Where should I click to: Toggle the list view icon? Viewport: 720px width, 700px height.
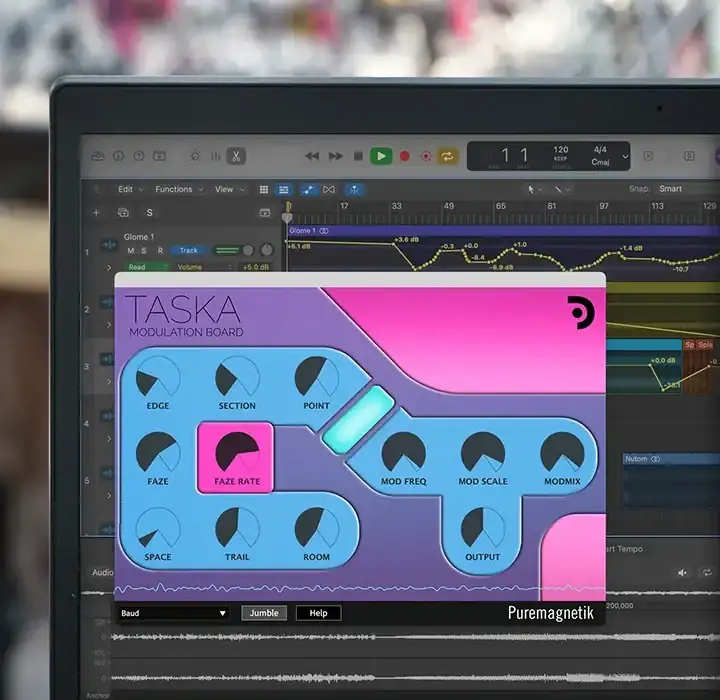click(284, 190)
